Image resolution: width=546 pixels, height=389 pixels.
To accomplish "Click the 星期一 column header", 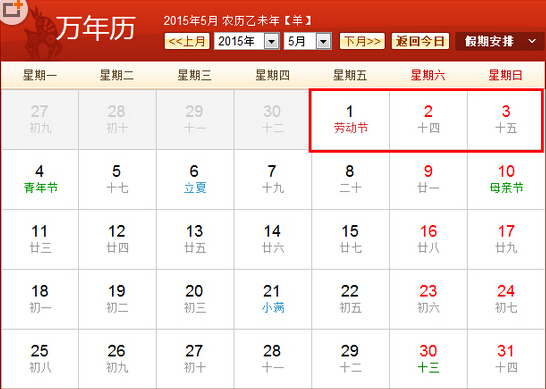I will pyautogui.click(x=40, y=75).
